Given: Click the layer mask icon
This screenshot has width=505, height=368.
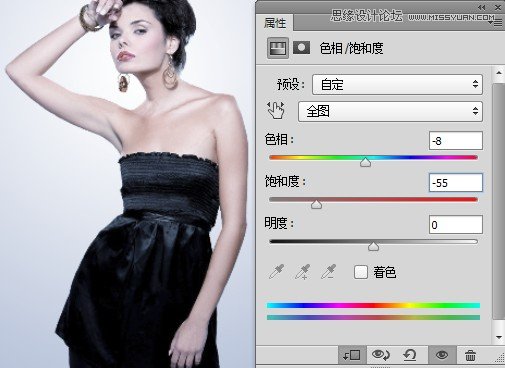Looking at the screenshot, I should click(x=301, y=48).
